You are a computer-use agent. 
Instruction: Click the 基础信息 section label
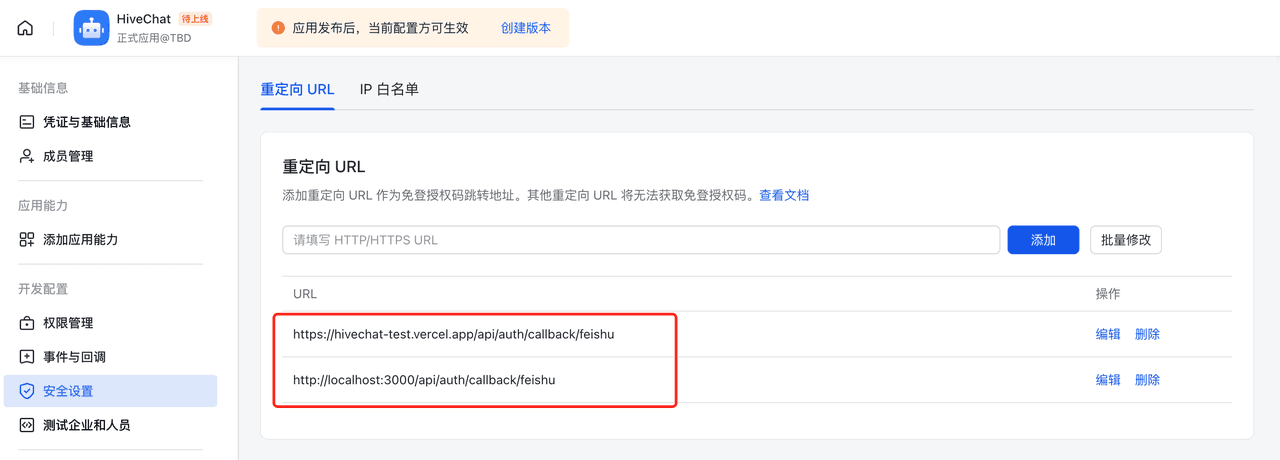43,88
